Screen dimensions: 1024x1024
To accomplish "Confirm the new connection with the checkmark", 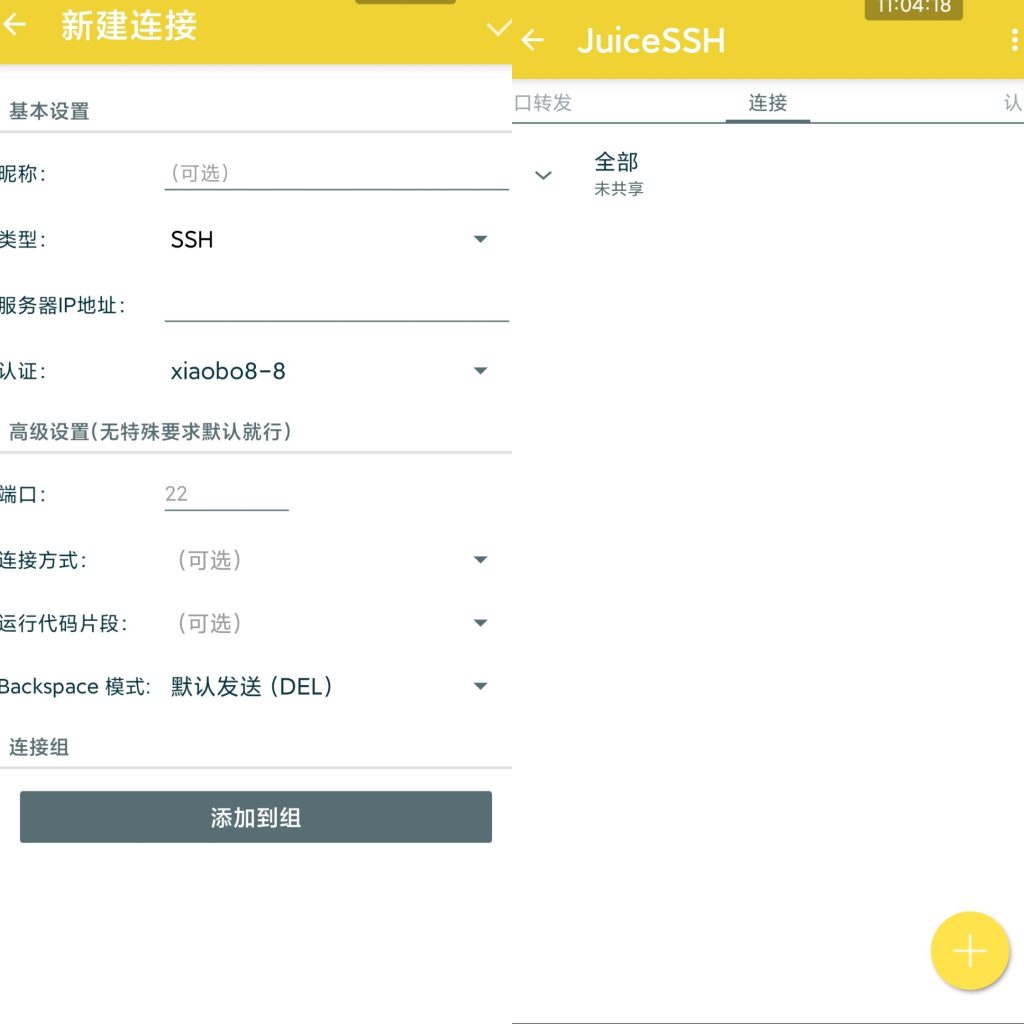I will [x=498, y=28].
